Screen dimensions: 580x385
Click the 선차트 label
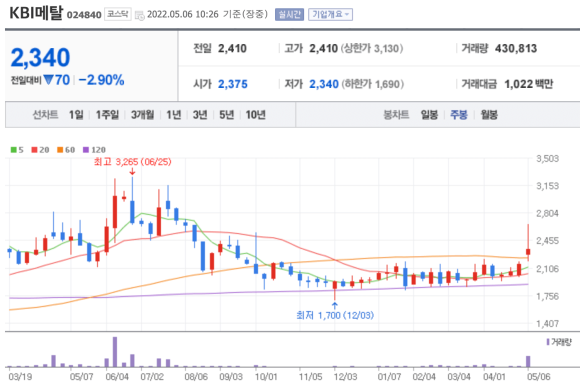tap(45, 115)
